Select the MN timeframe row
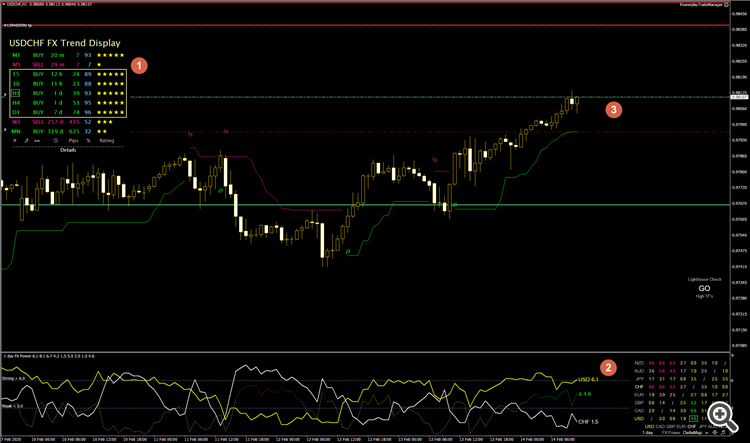Viewport: 750px width, 443px height. pyautogui.click(x=59, y=131)
